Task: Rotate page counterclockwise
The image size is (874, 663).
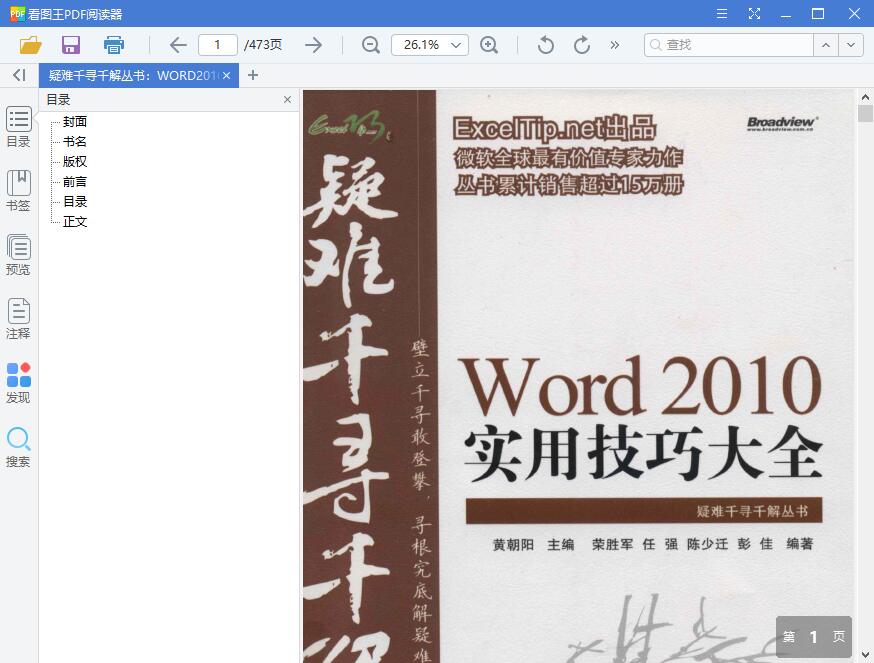Action: [x=546, y=45]
